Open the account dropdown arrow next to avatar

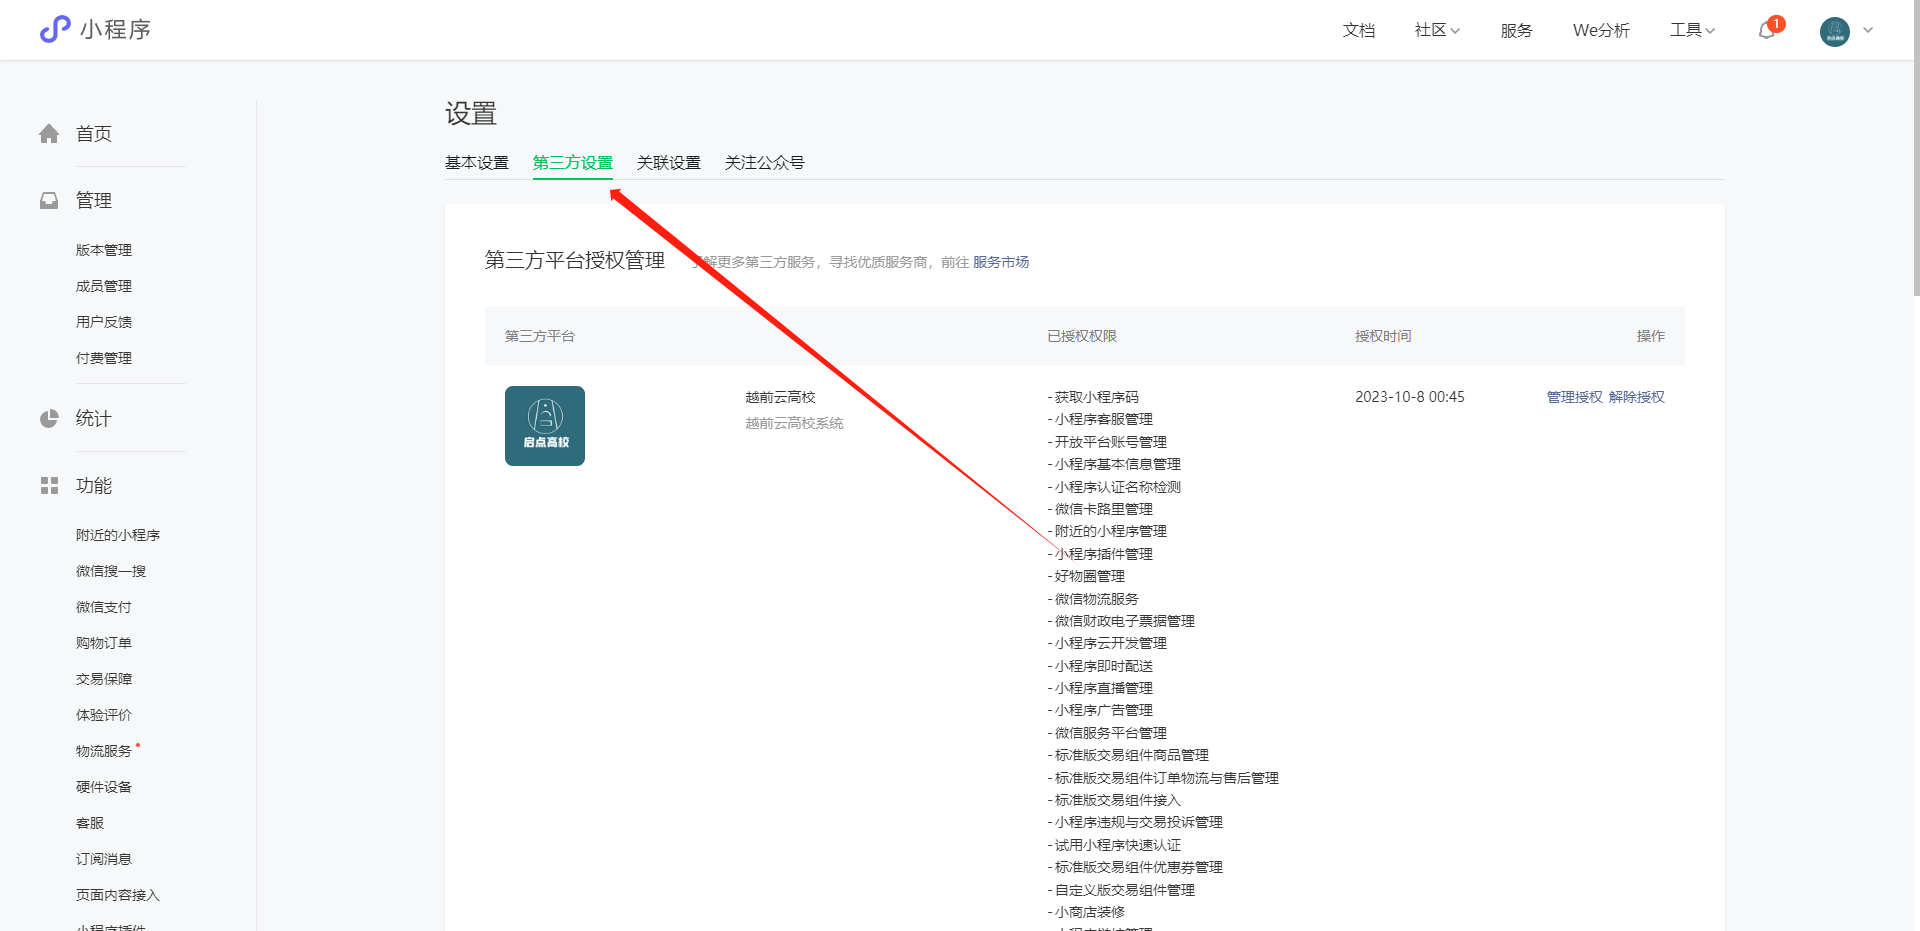click(x=1868, y=30)
